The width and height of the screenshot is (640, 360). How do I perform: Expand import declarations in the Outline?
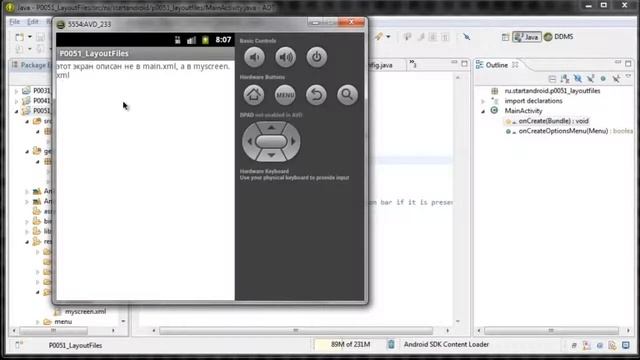click(483, 101)
